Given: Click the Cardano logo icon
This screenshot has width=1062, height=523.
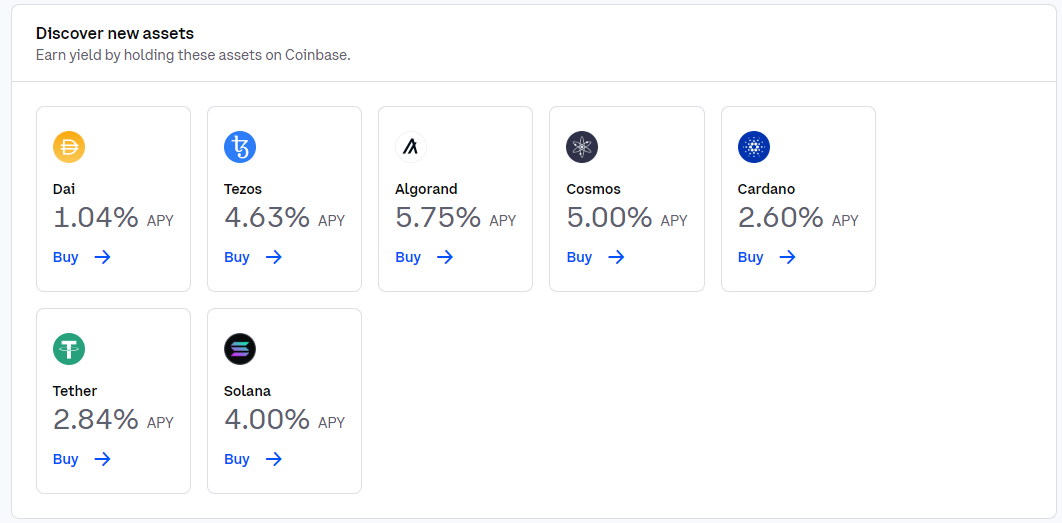Looking at the screenshot, I should point(754,147).
